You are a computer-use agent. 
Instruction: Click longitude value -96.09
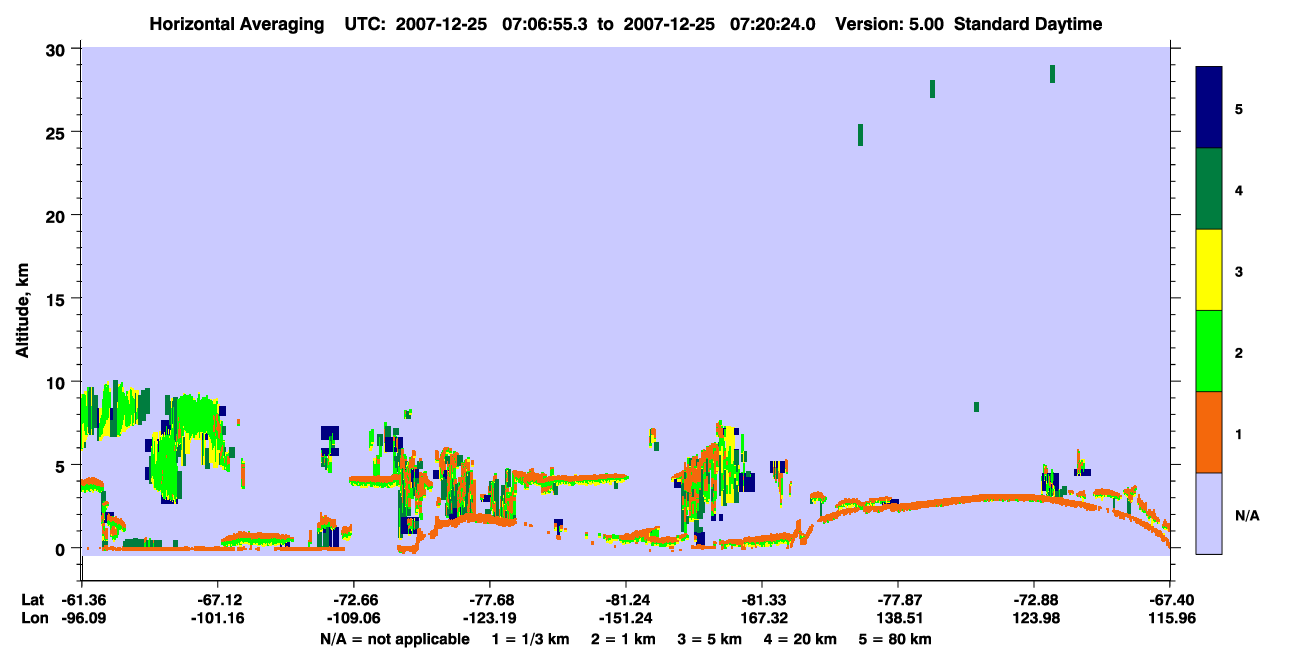(x=82, y=618)
